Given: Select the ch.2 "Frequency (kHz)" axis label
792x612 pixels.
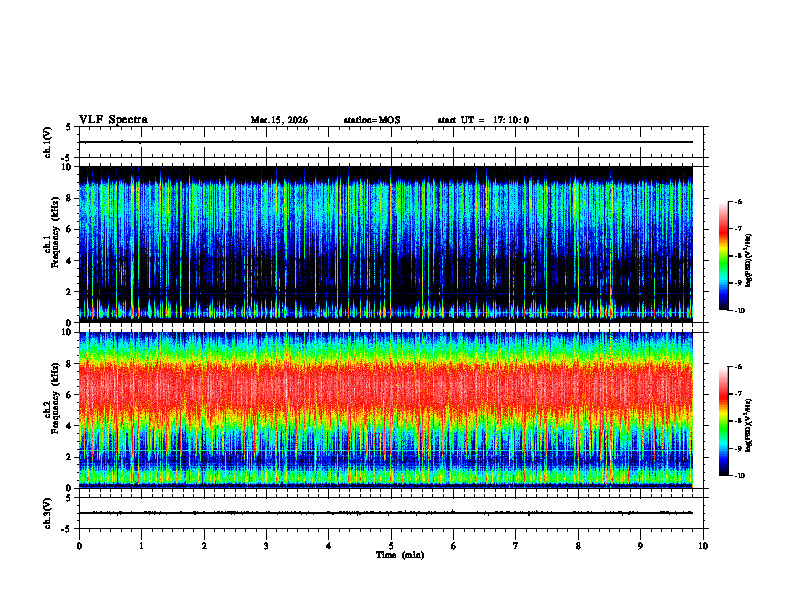Looking at the screenshot, I should pos(57,398).
